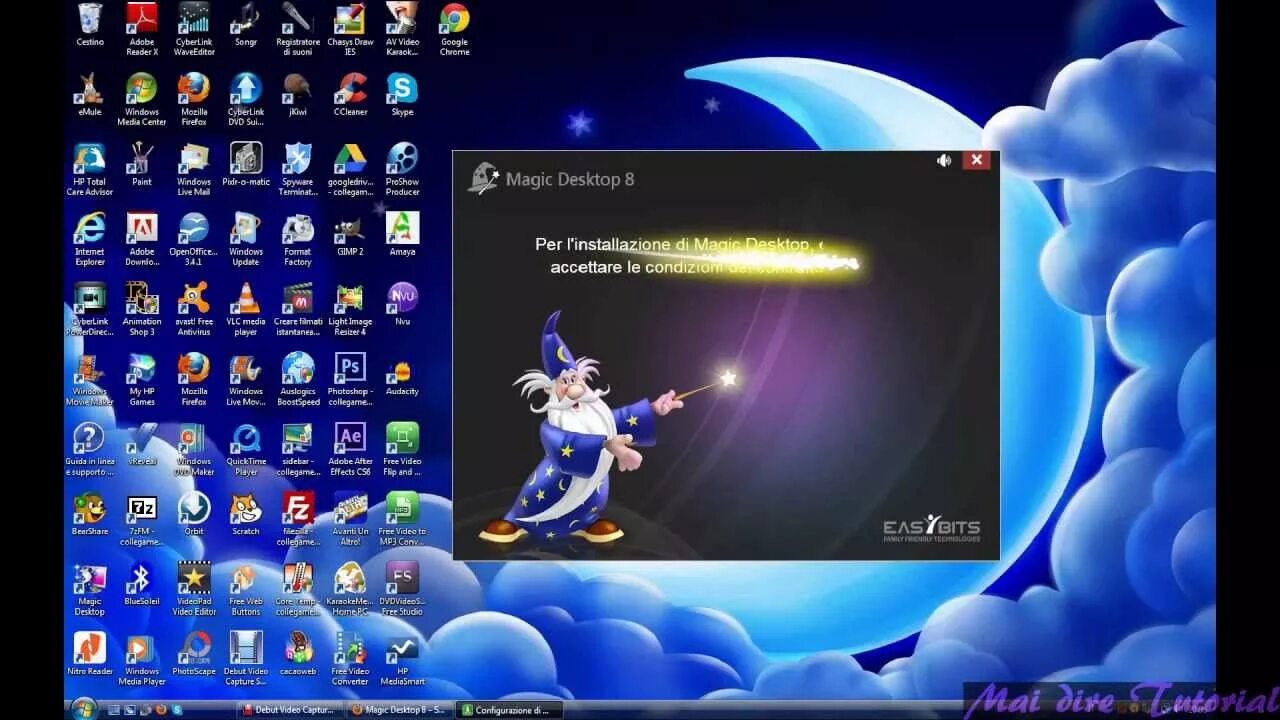
Task: Select the Magic Desktop shortcut icon
Action: (x=90, y=588)
